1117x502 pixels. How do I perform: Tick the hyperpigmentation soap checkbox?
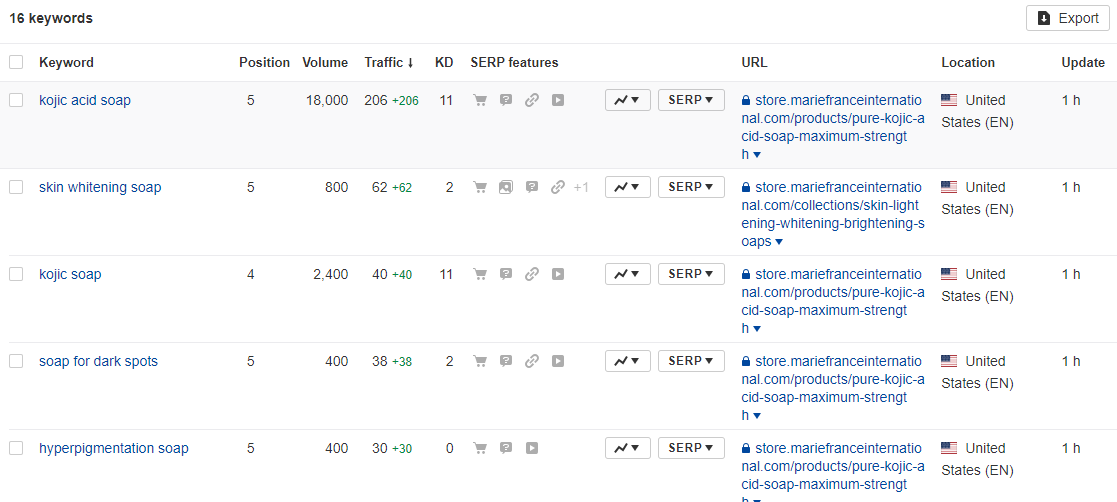[x=16, y=448]
